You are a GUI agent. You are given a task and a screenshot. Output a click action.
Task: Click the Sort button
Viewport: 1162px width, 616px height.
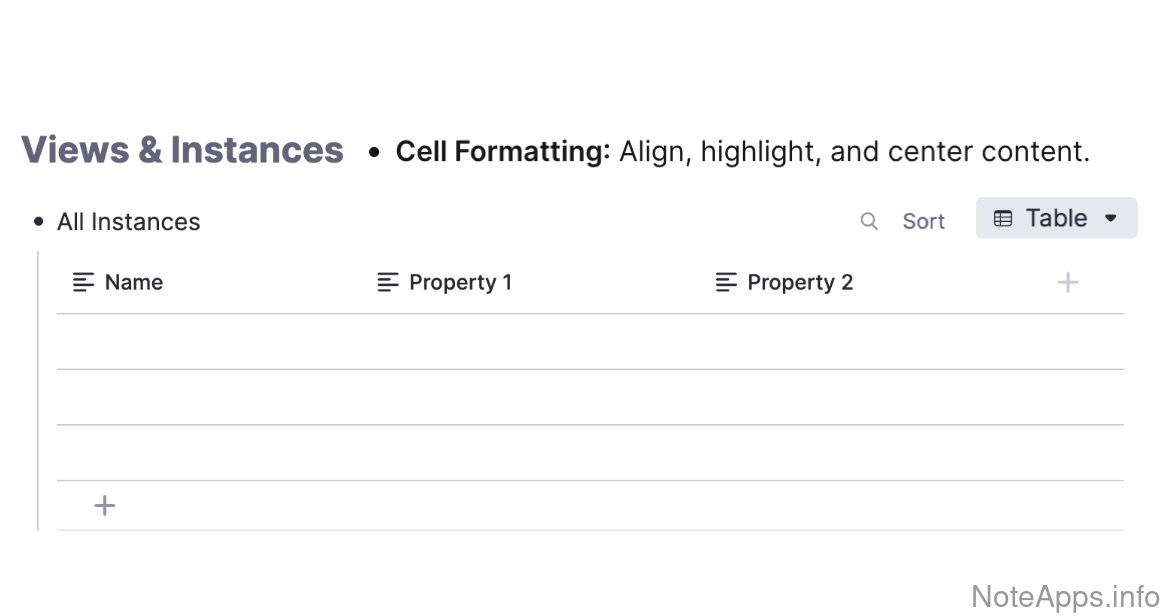(923, 221)
